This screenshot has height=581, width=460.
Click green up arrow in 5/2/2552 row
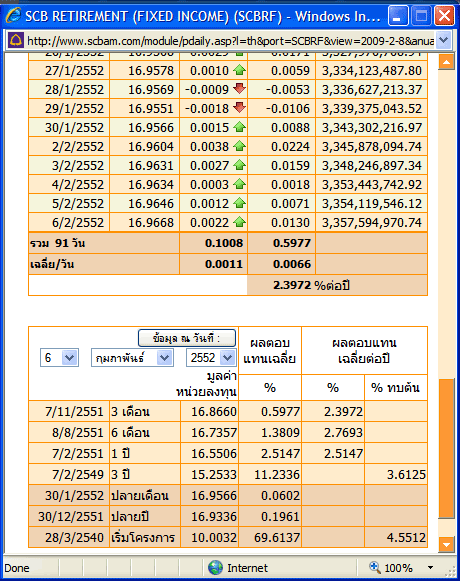click(240, 203)
